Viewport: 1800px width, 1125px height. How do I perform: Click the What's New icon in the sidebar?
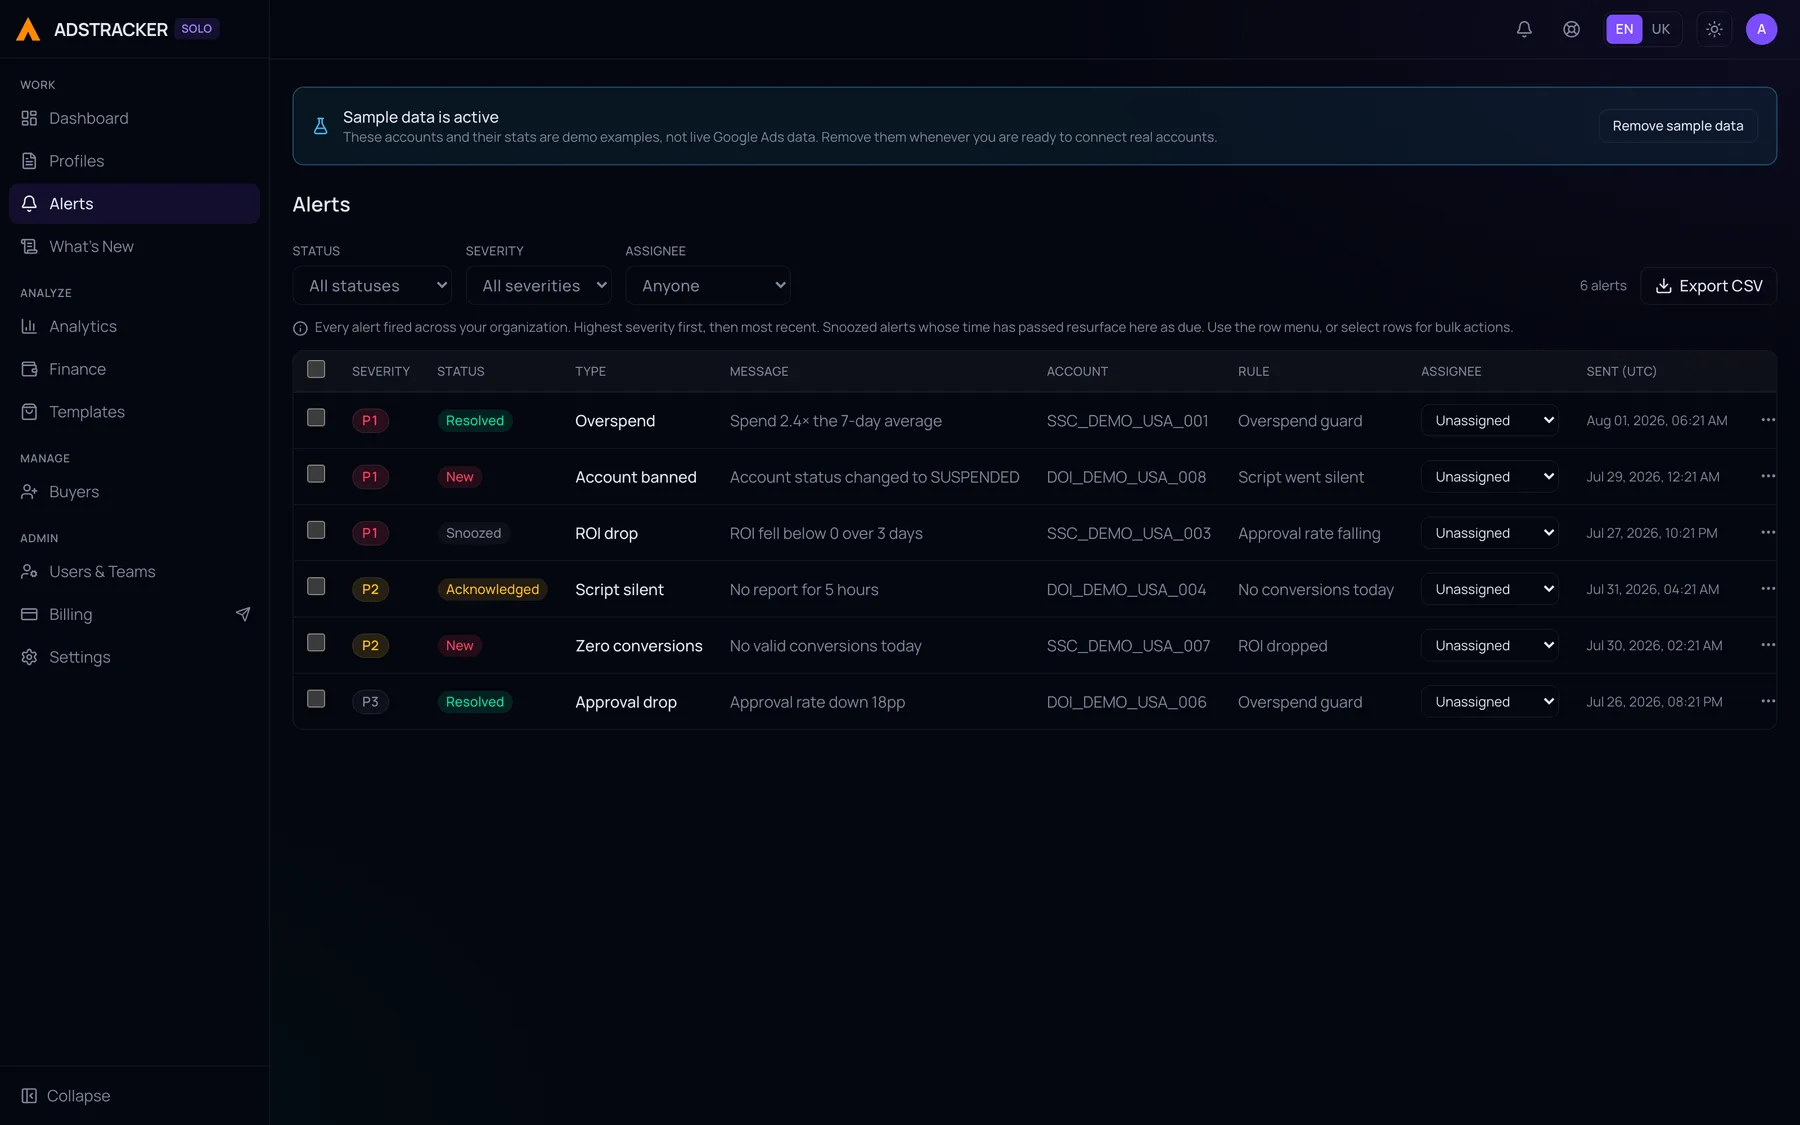click(x=29, y=246)
